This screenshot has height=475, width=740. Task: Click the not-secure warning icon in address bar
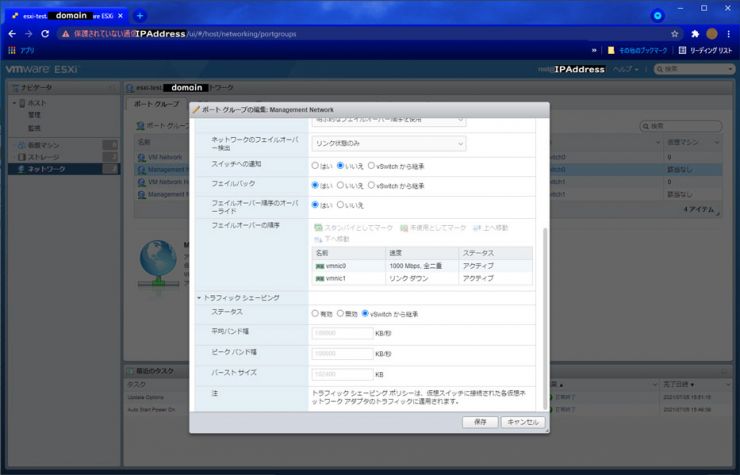[66, 34]
